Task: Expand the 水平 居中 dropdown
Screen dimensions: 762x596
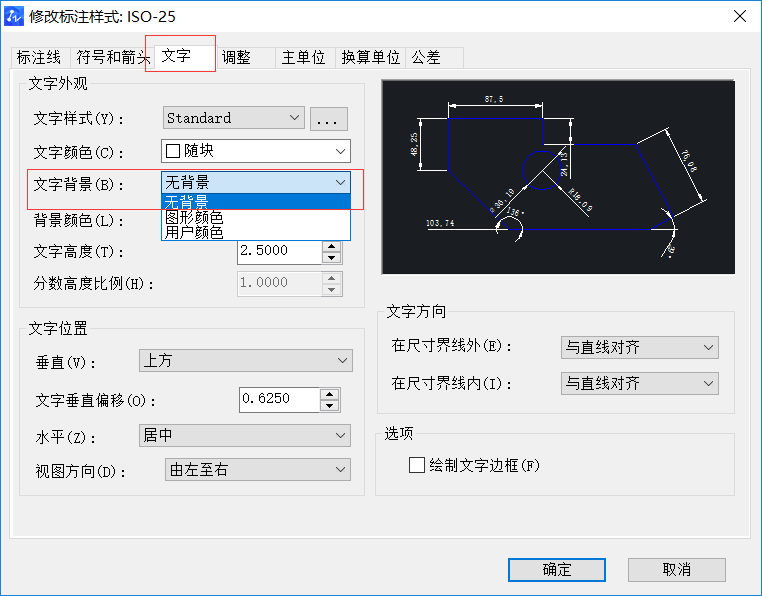Action: click(245, 435)
